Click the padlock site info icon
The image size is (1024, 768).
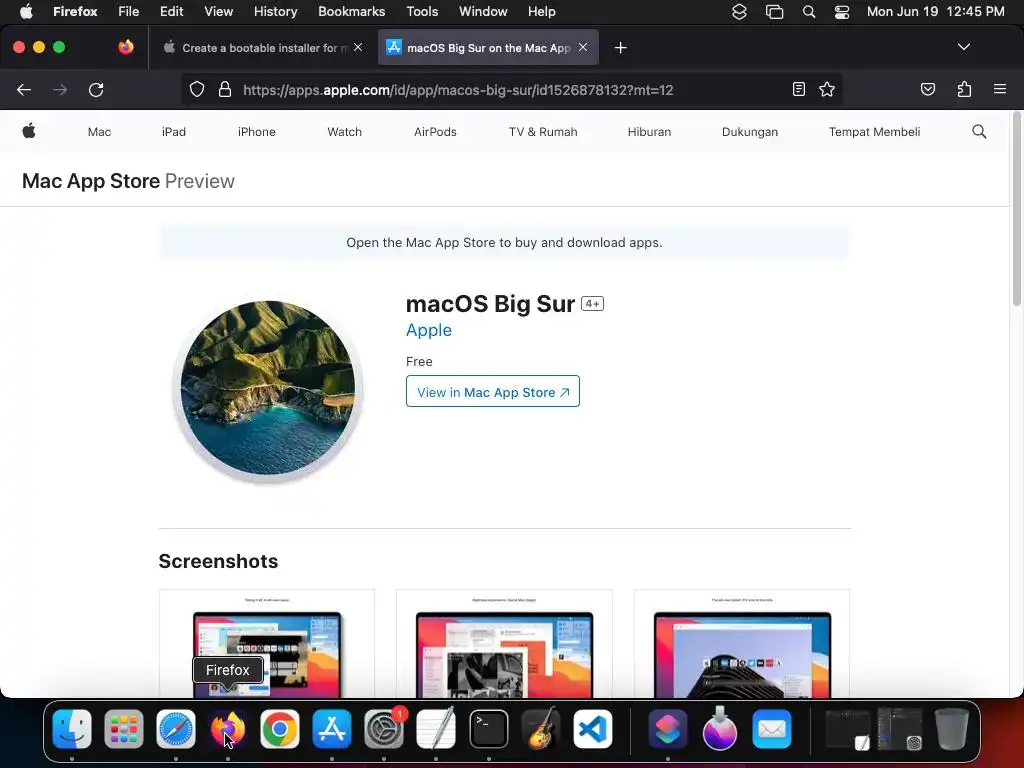225,89
